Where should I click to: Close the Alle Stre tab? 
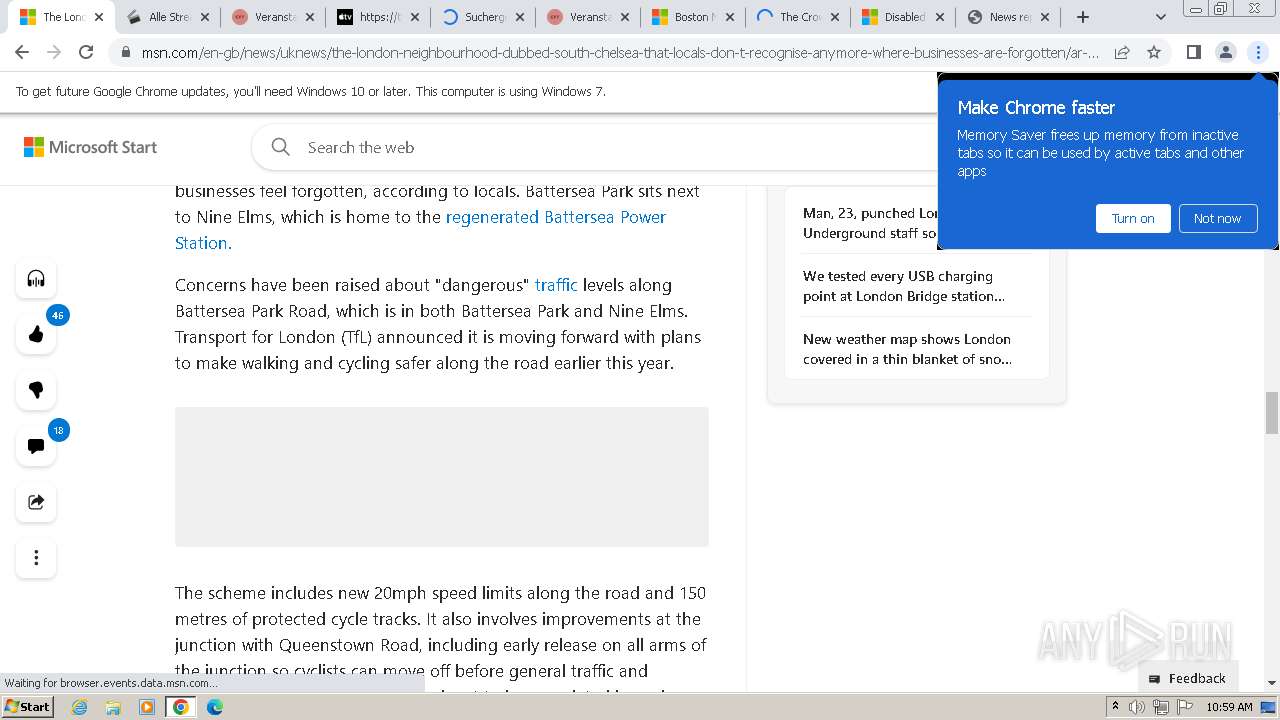tap(204, 17)
